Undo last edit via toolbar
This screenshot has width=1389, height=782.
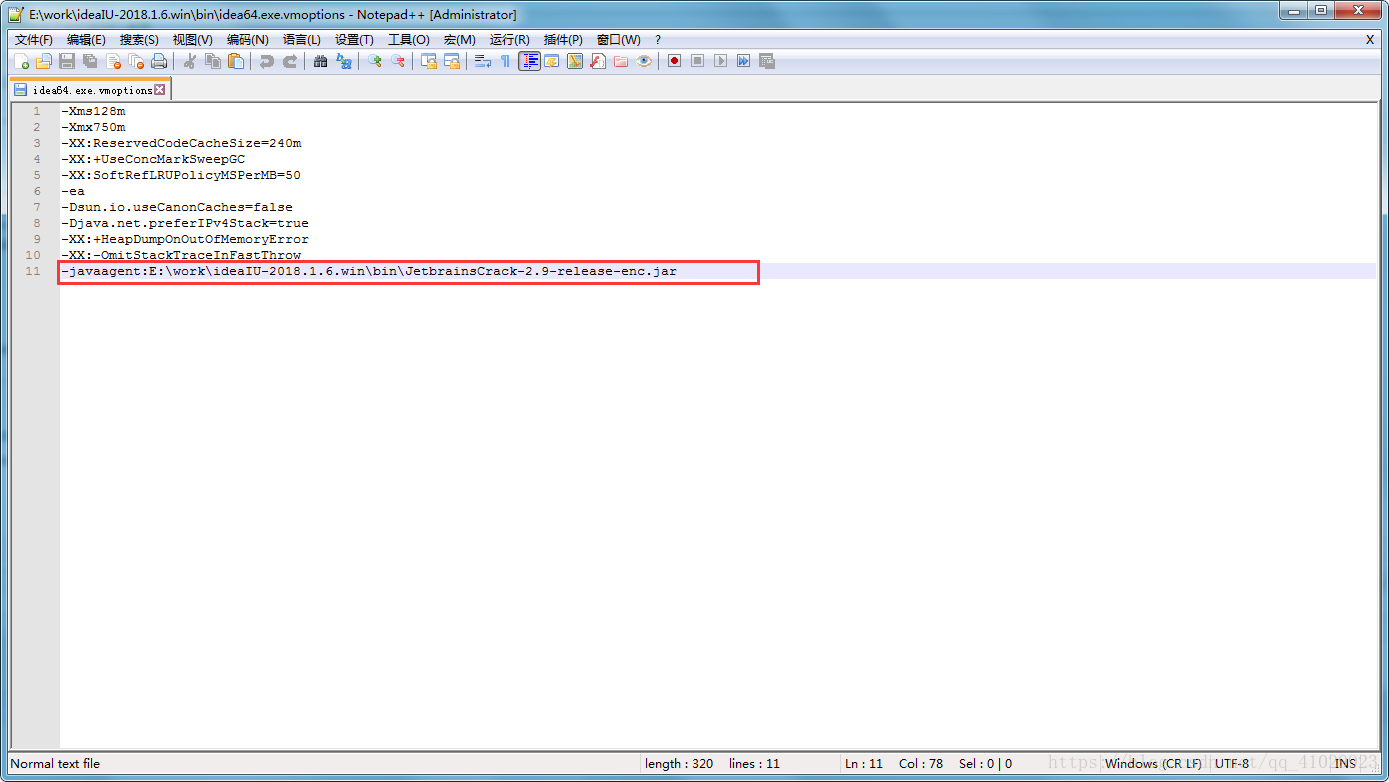point(266,61)
